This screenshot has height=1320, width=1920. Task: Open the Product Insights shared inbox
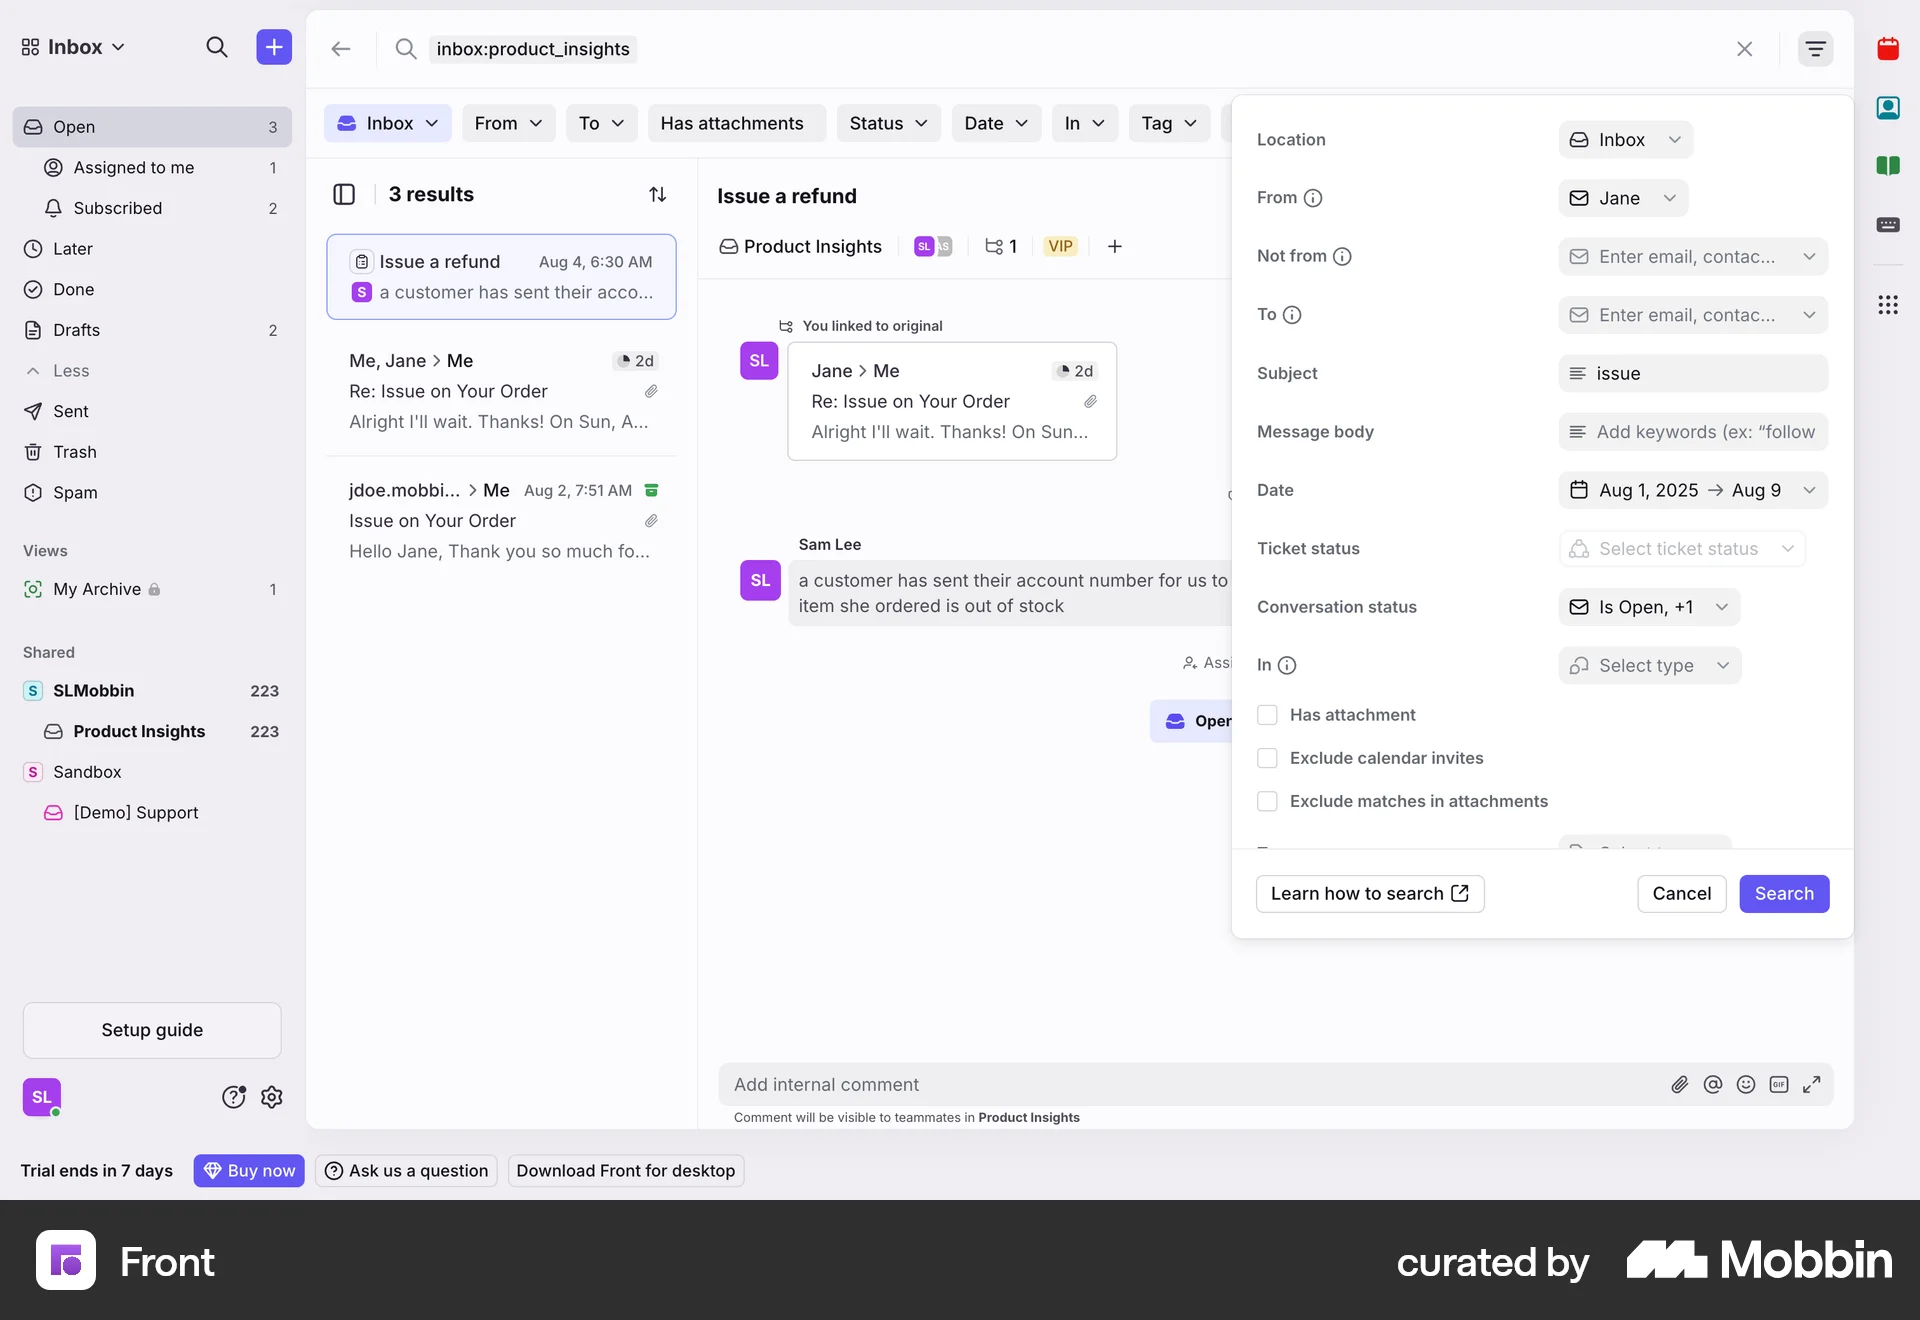coord(139,731)
